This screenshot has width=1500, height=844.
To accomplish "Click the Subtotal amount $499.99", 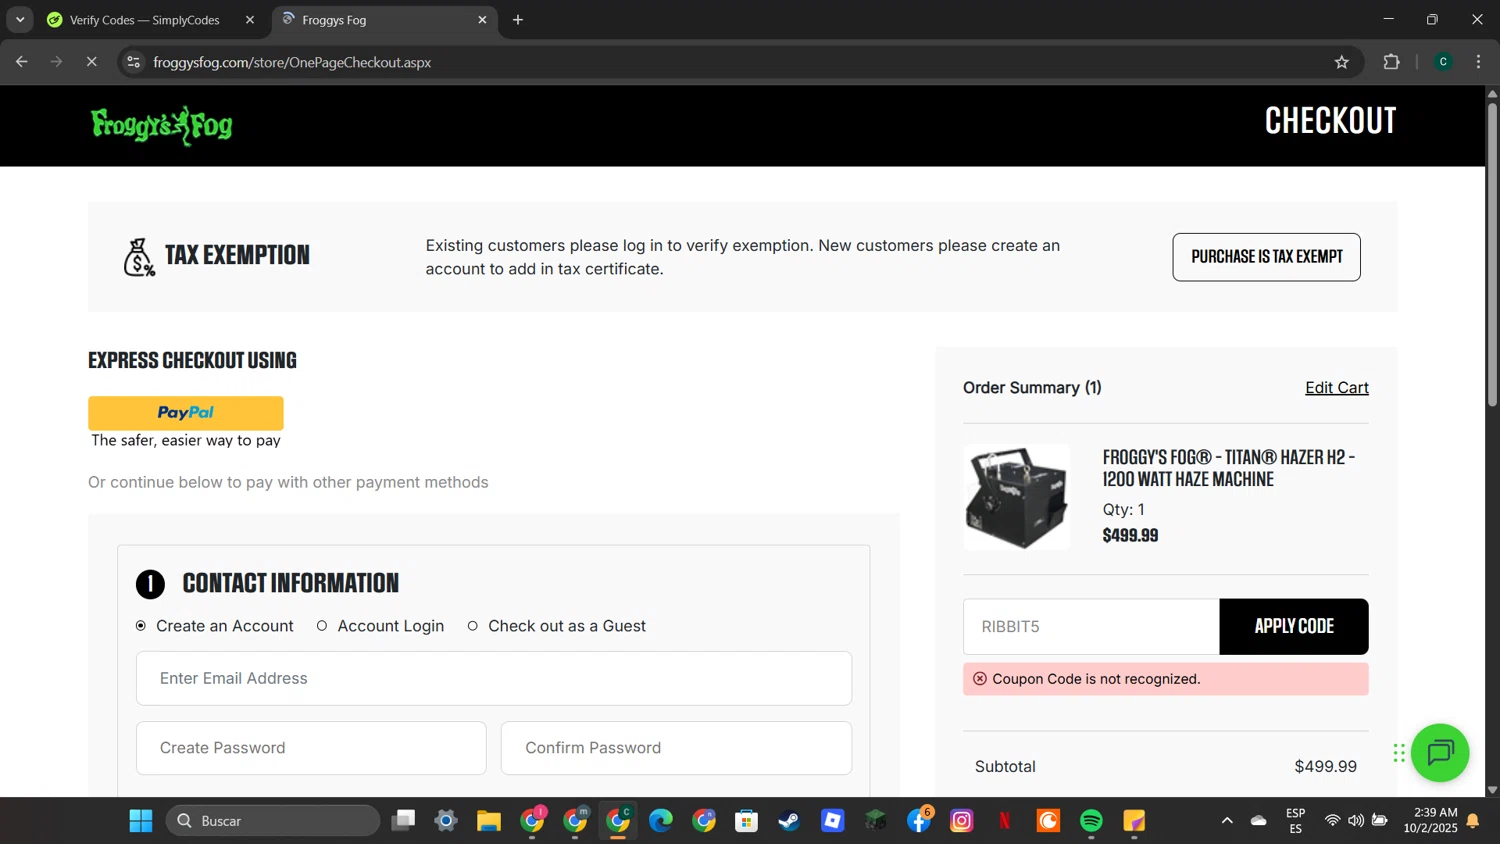I will (x=1325, y=767).
